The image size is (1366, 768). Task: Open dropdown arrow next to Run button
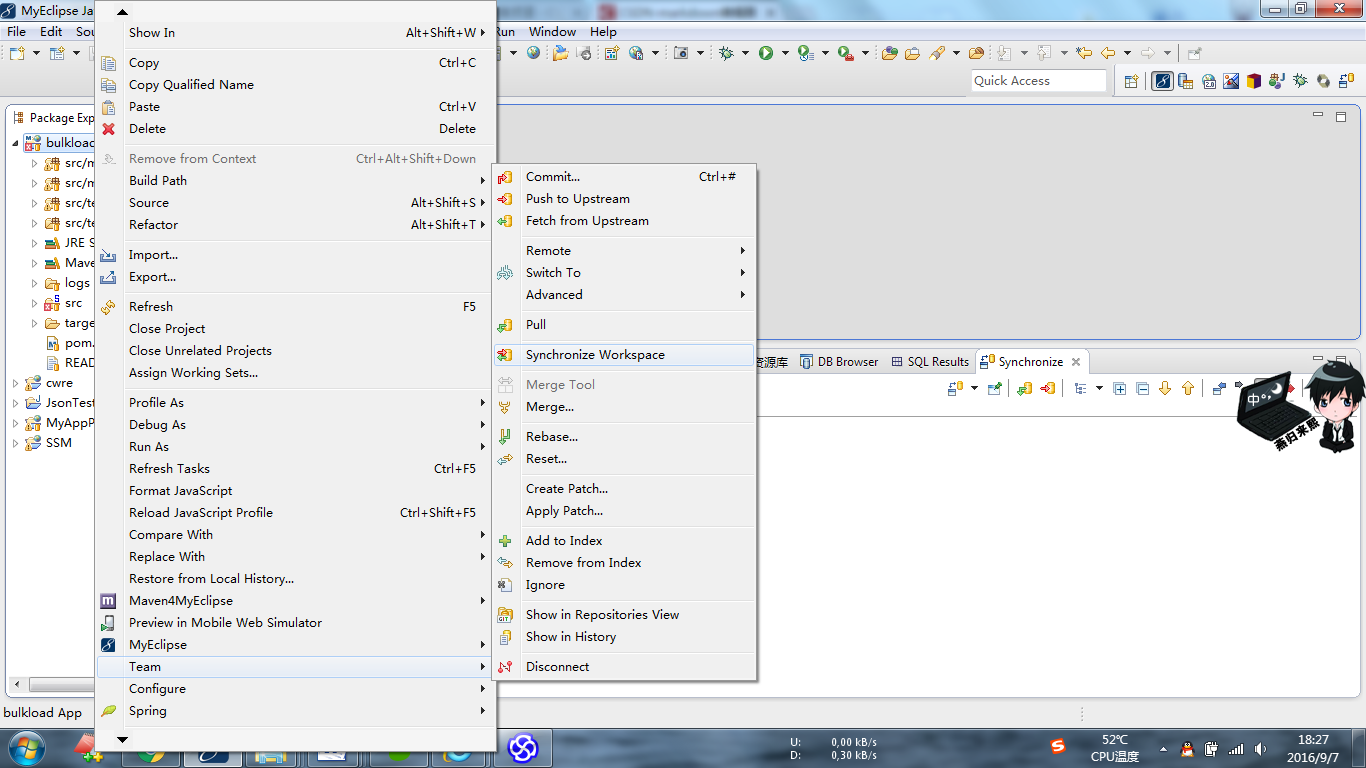785,53
